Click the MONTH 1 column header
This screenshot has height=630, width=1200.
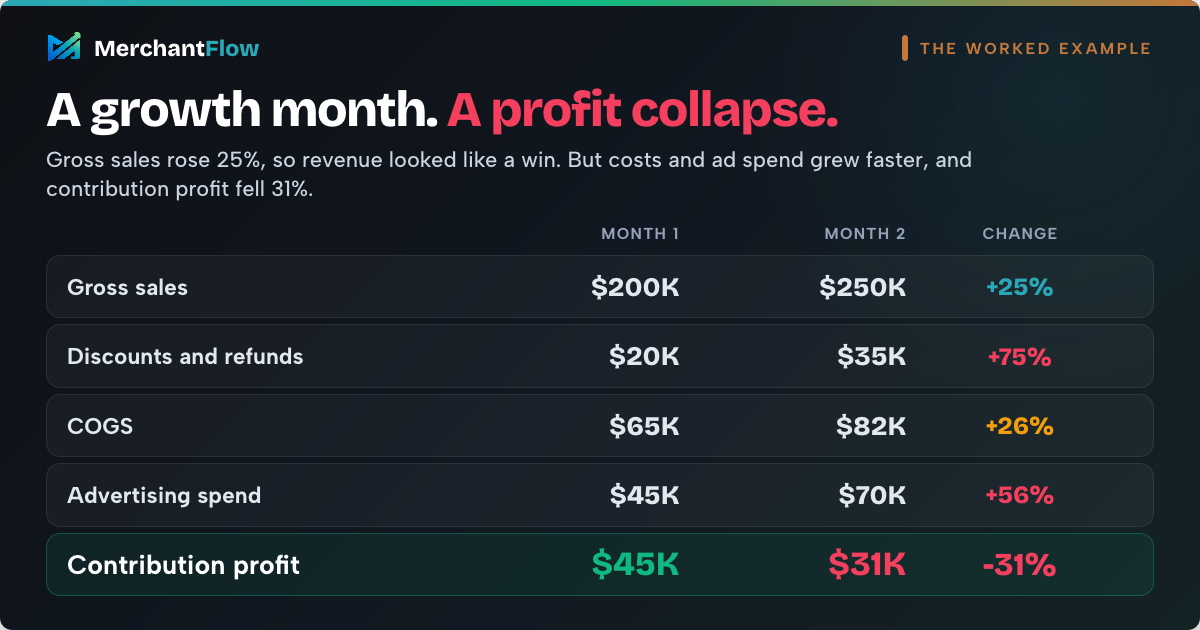click(x=640, y=234)
